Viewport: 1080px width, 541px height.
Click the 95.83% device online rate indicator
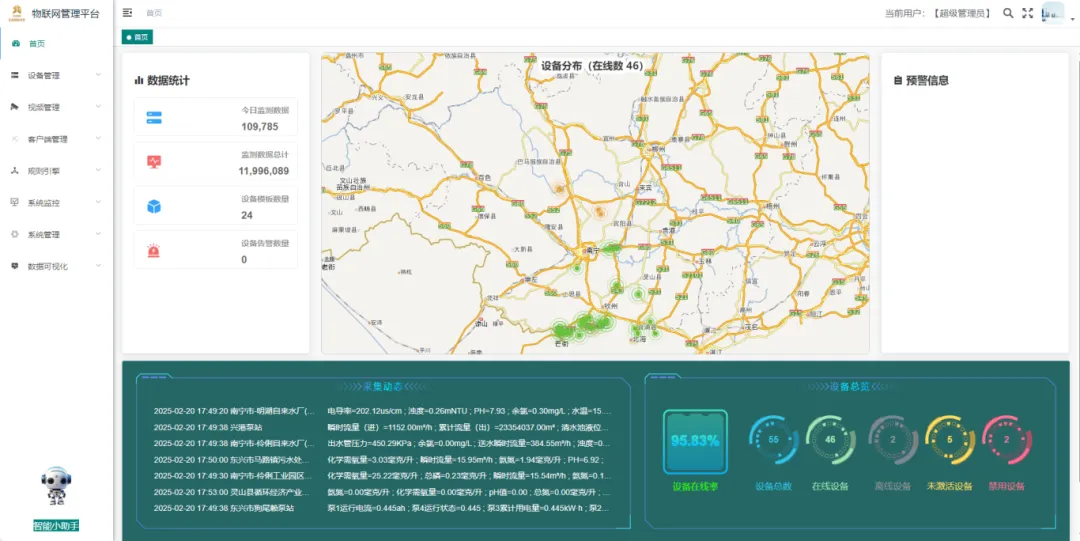(694, 441)
